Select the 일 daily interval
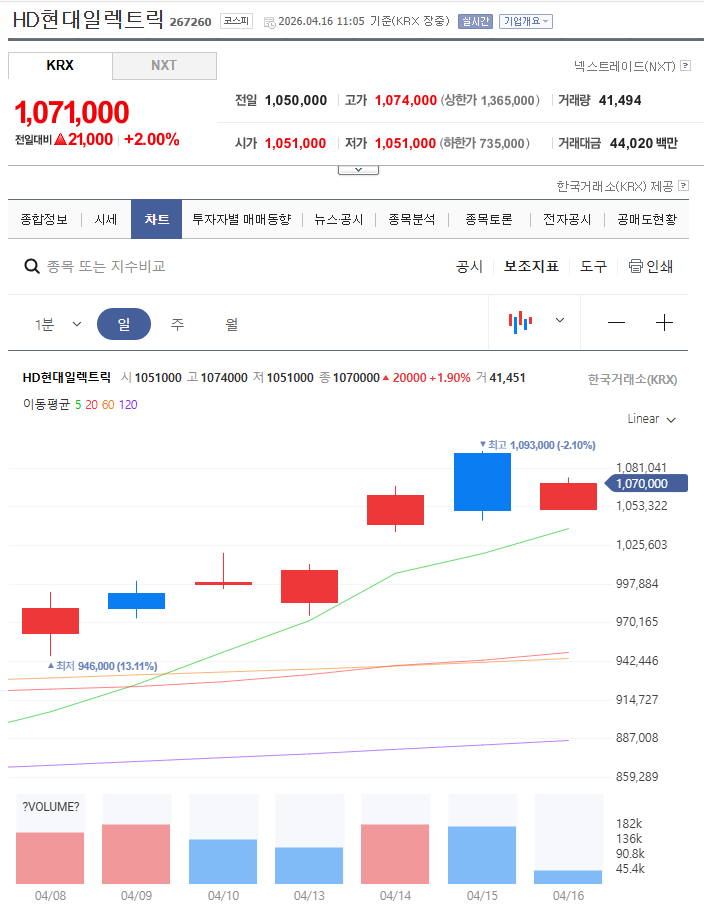Image resolution: width=704 pixels, height=912 pixels. [124, 324]
